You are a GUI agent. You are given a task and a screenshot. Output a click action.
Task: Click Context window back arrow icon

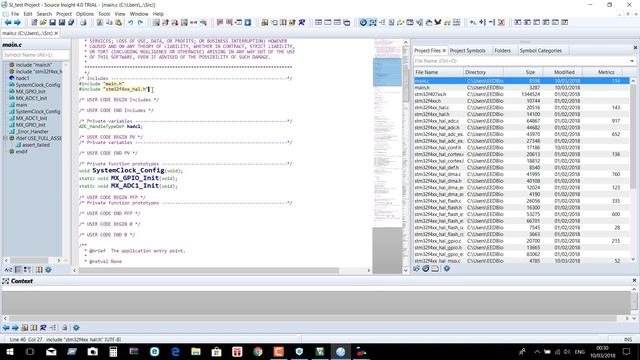(6, 328)
